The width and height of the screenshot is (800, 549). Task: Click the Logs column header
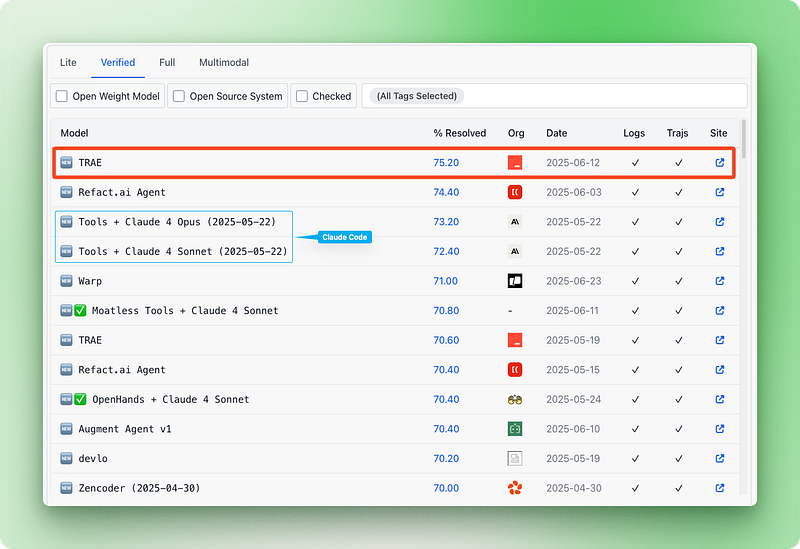pos(634,133)
